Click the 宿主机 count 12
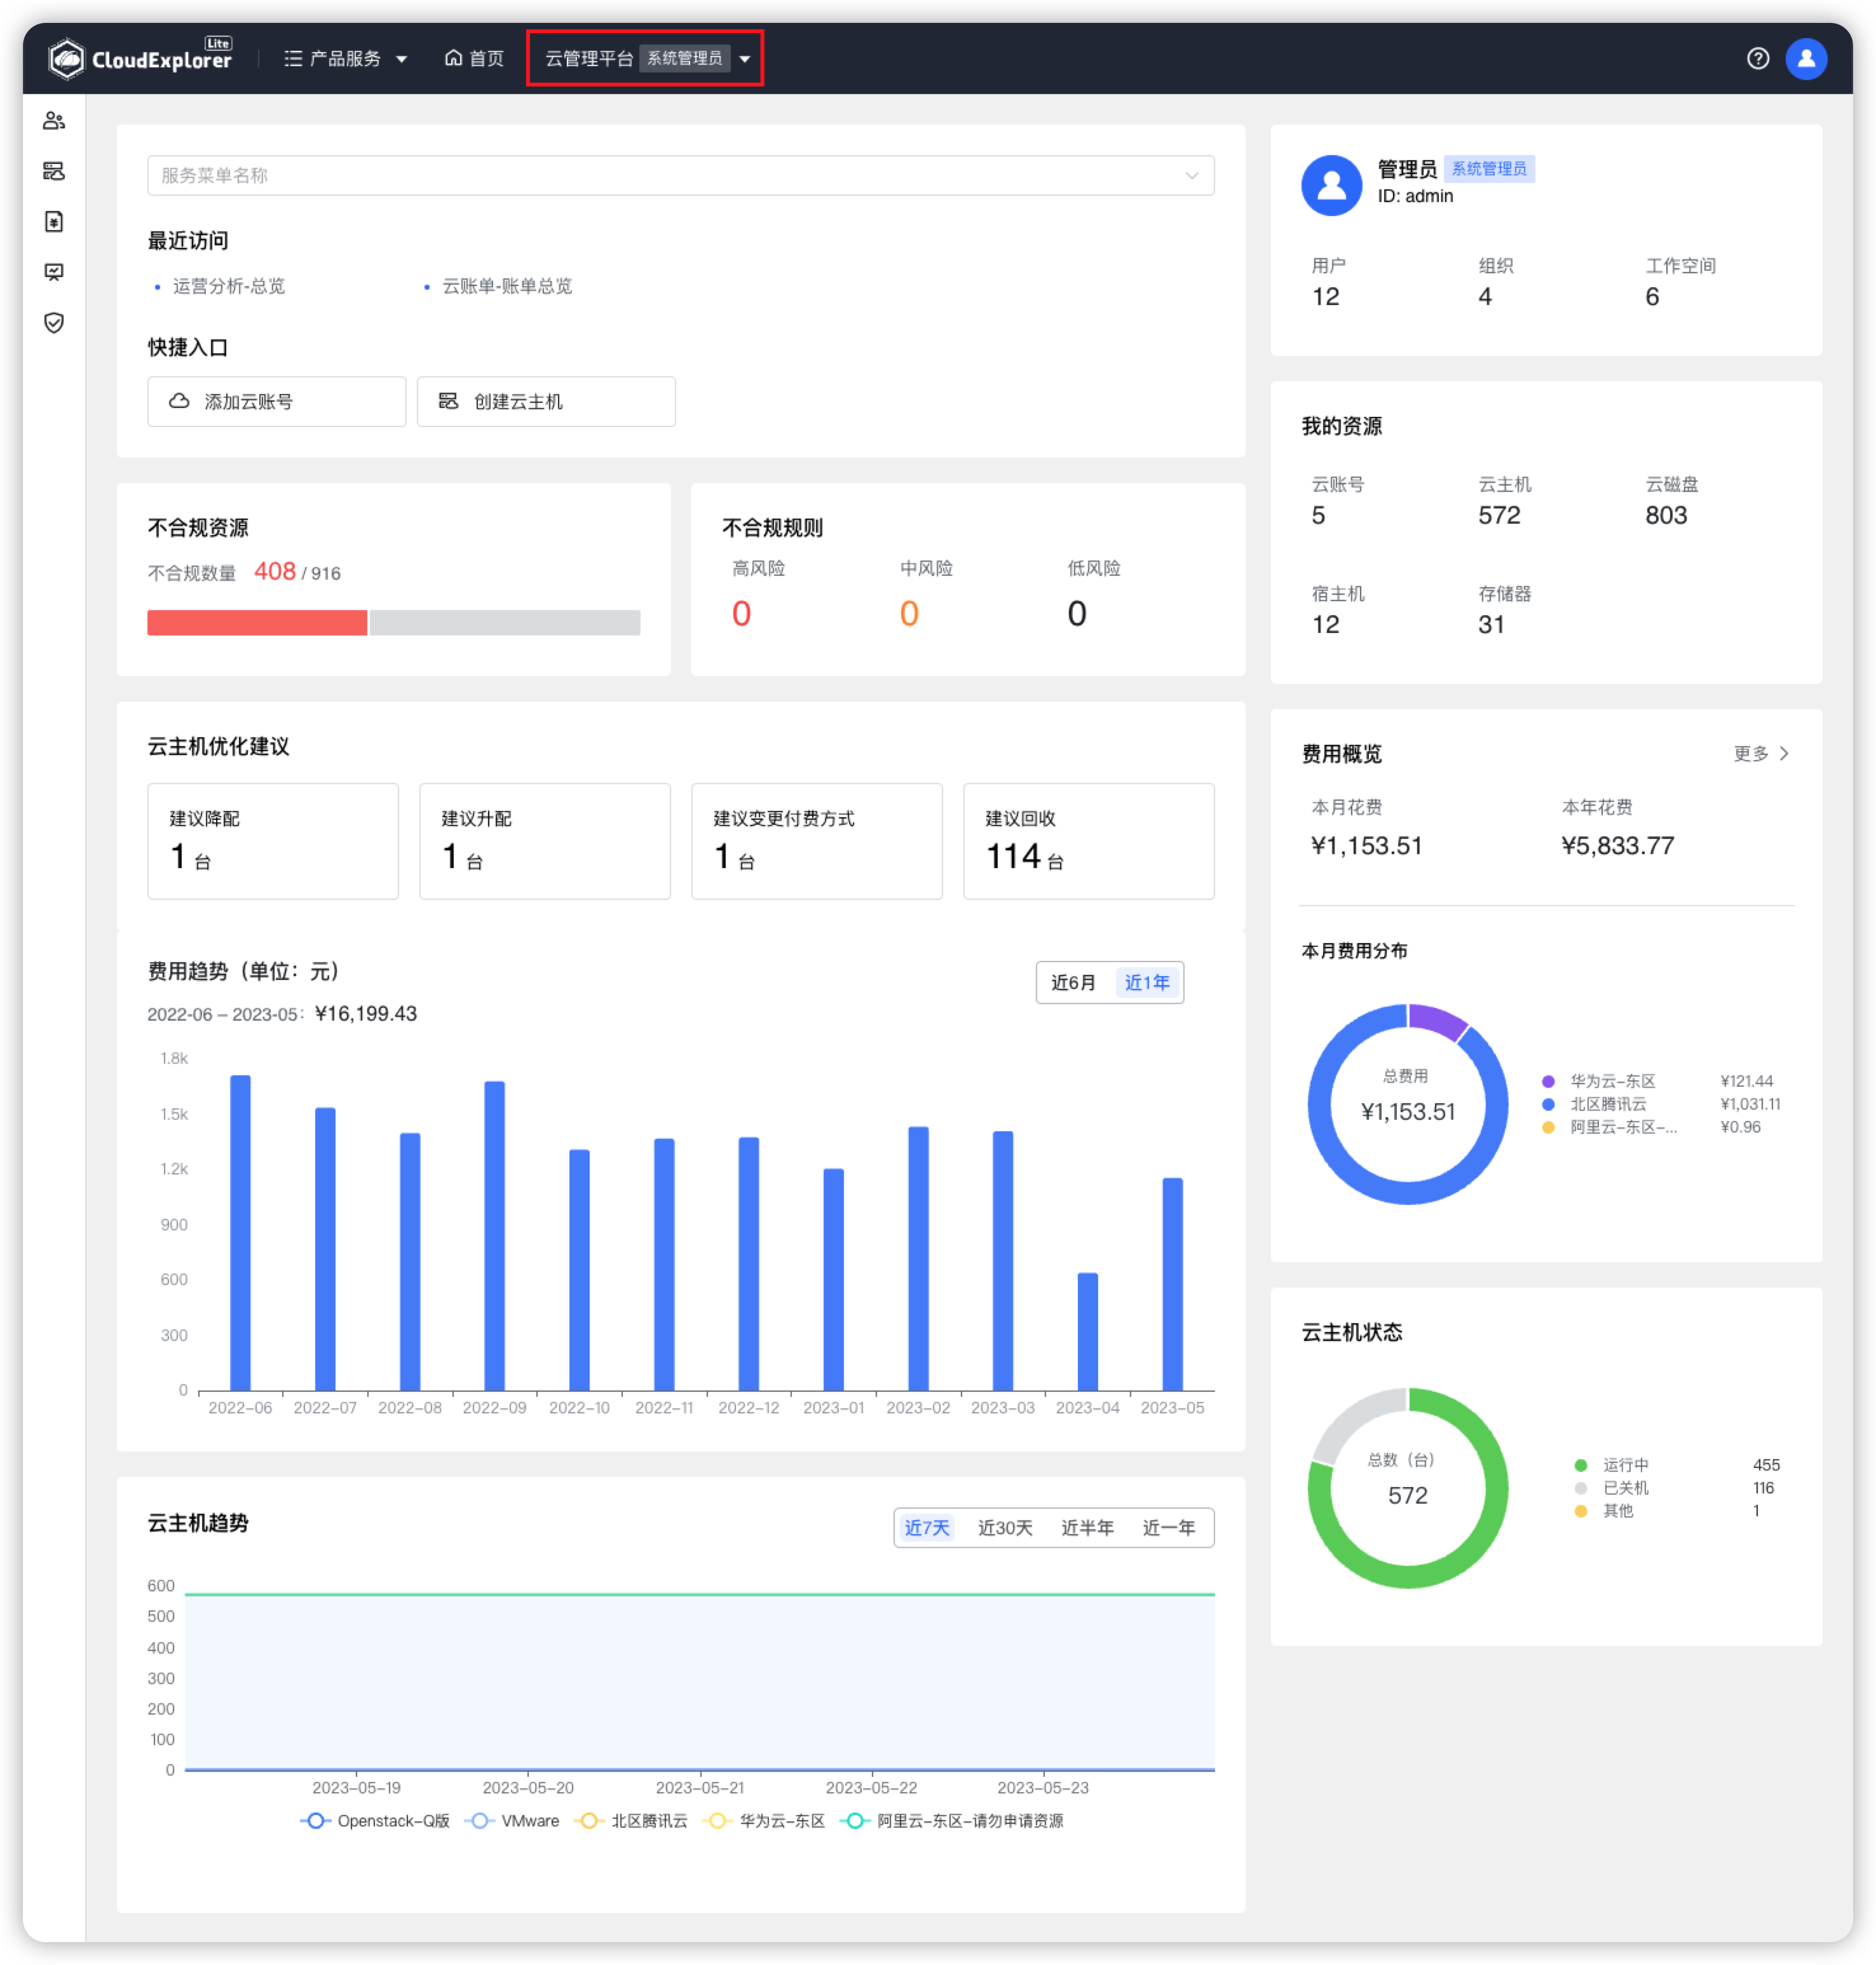1876x1965 pixels. [x=1325, y=624]
